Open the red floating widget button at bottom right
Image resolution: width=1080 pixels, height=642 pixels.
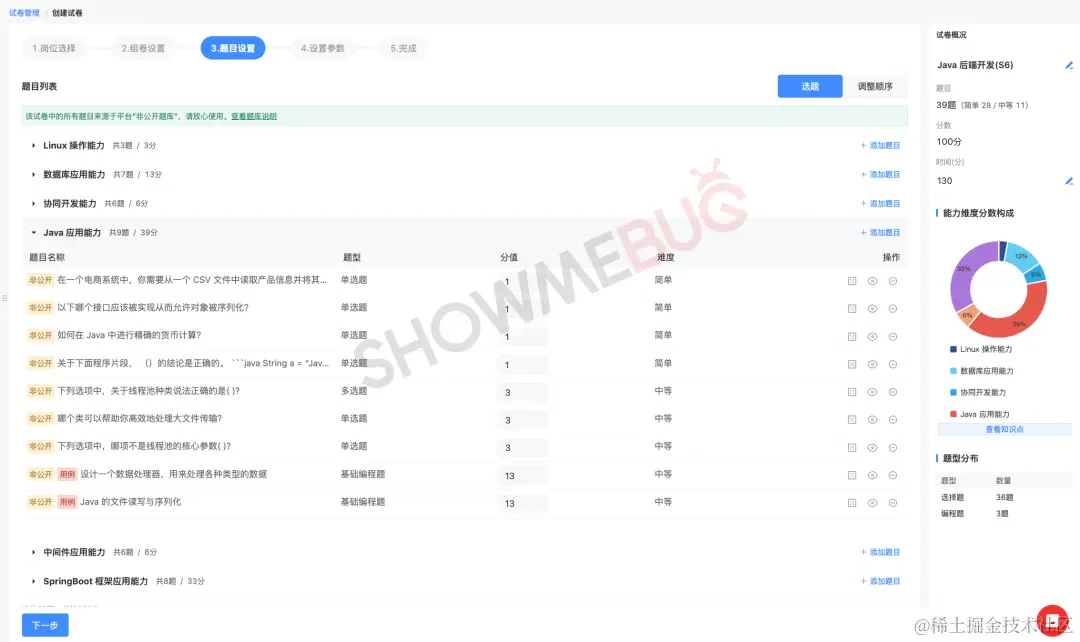[1052, 620]
